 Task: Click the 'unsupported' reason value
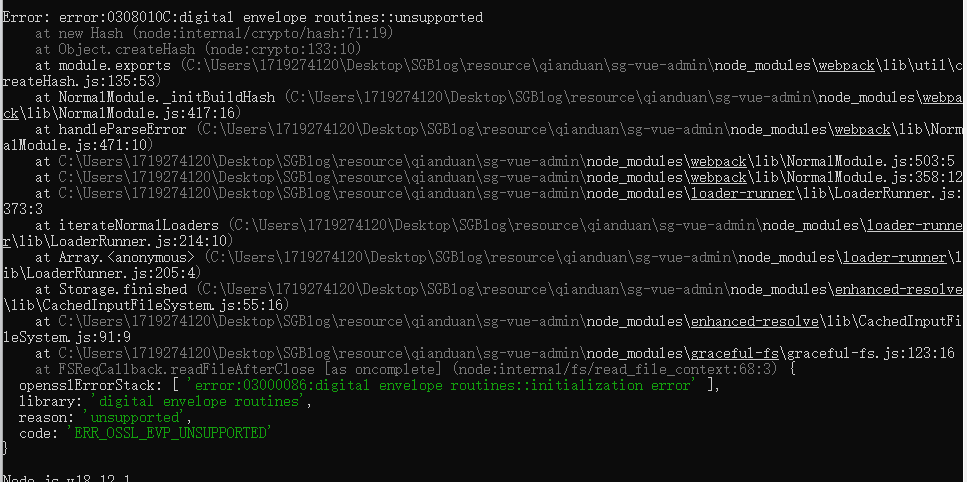(x=138, y=417)
